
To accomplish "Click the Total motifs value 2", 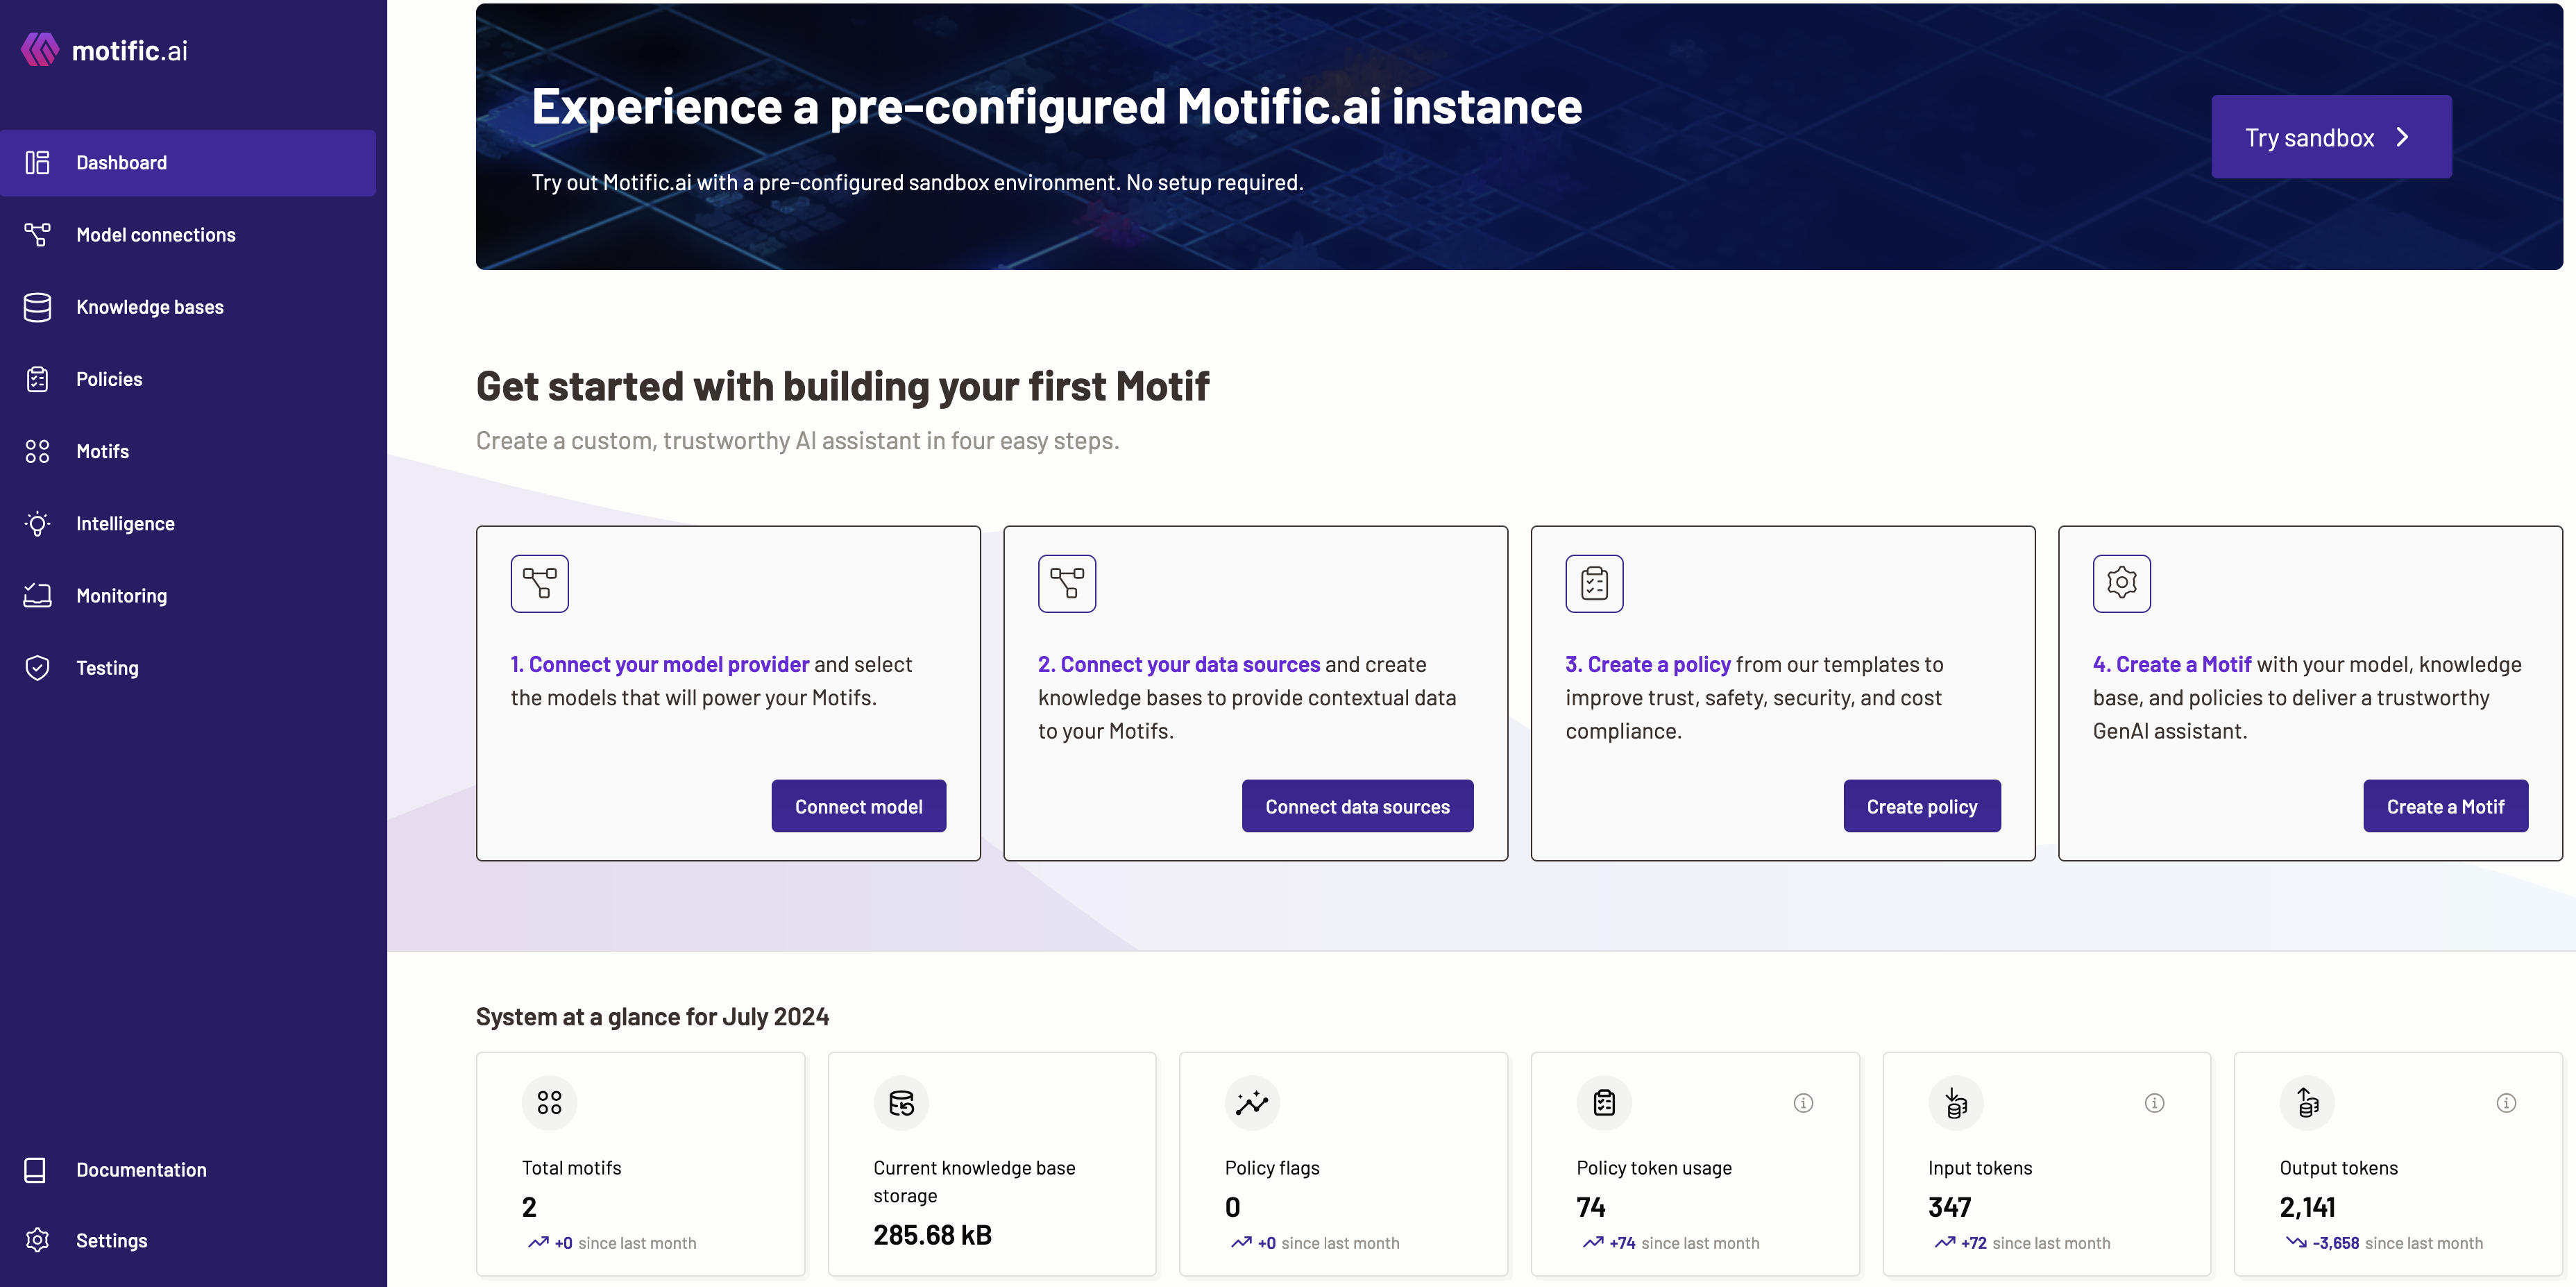I will pos(529,1207).
